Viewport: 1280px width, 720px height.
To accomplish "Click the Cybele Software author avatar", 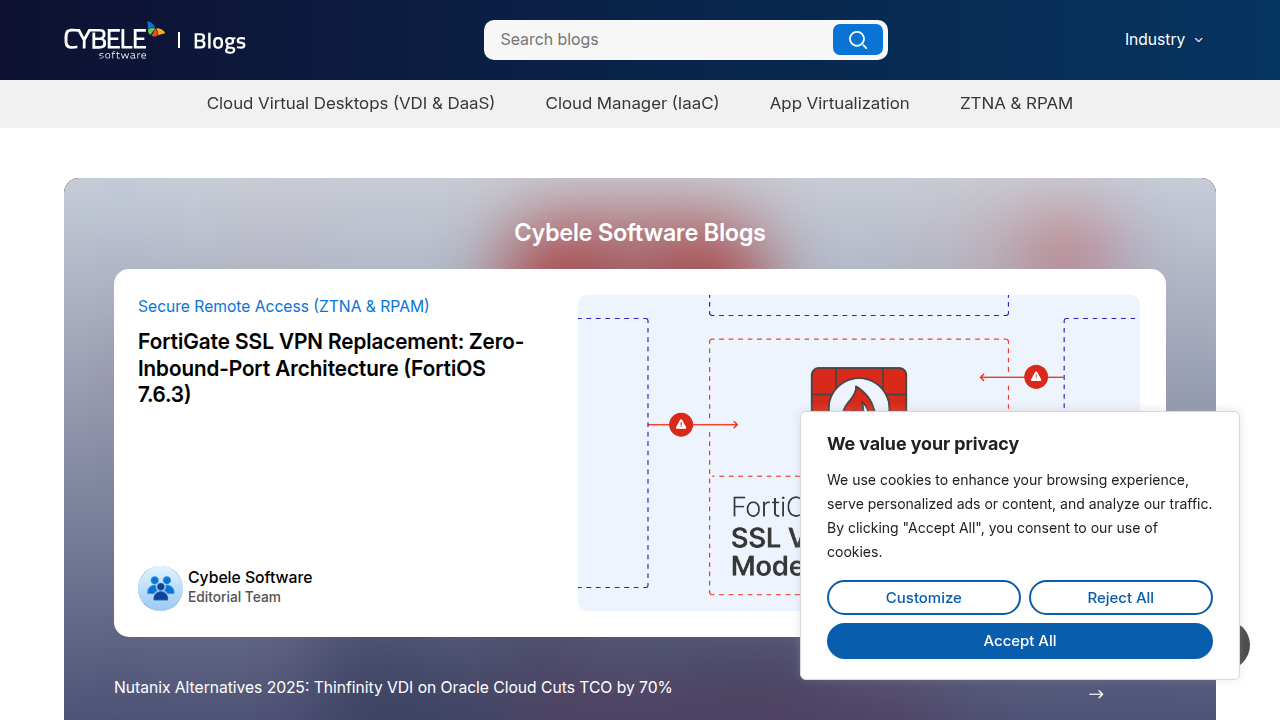I will tap(160, 588).
